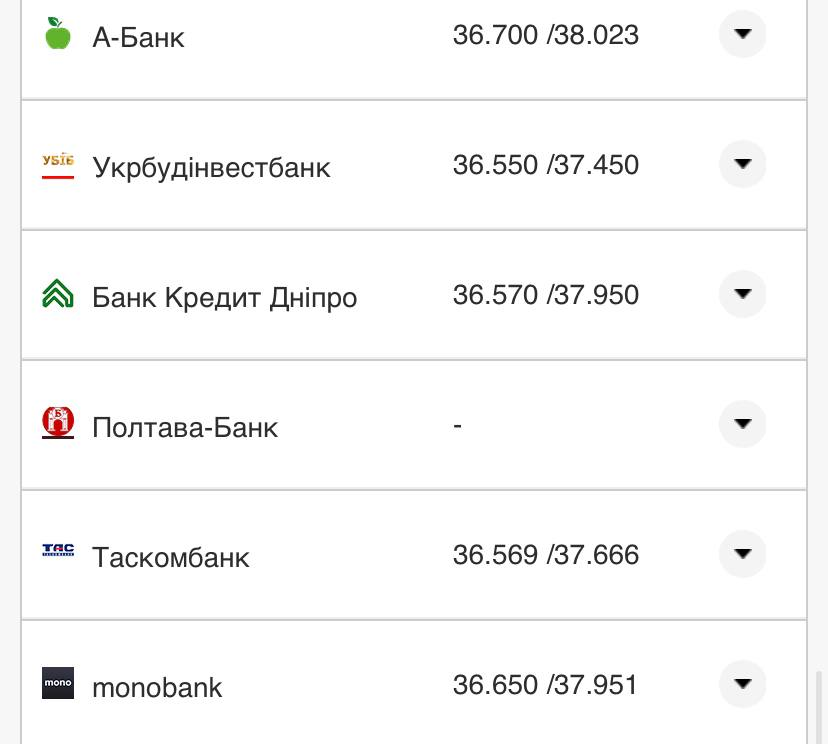Click the monobank black square logo

point(57,684)
